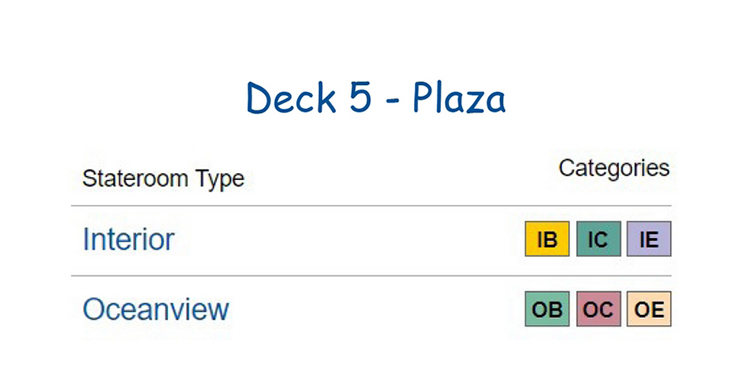
Task: Click the IB interior category box
Action: coord(547,239)
